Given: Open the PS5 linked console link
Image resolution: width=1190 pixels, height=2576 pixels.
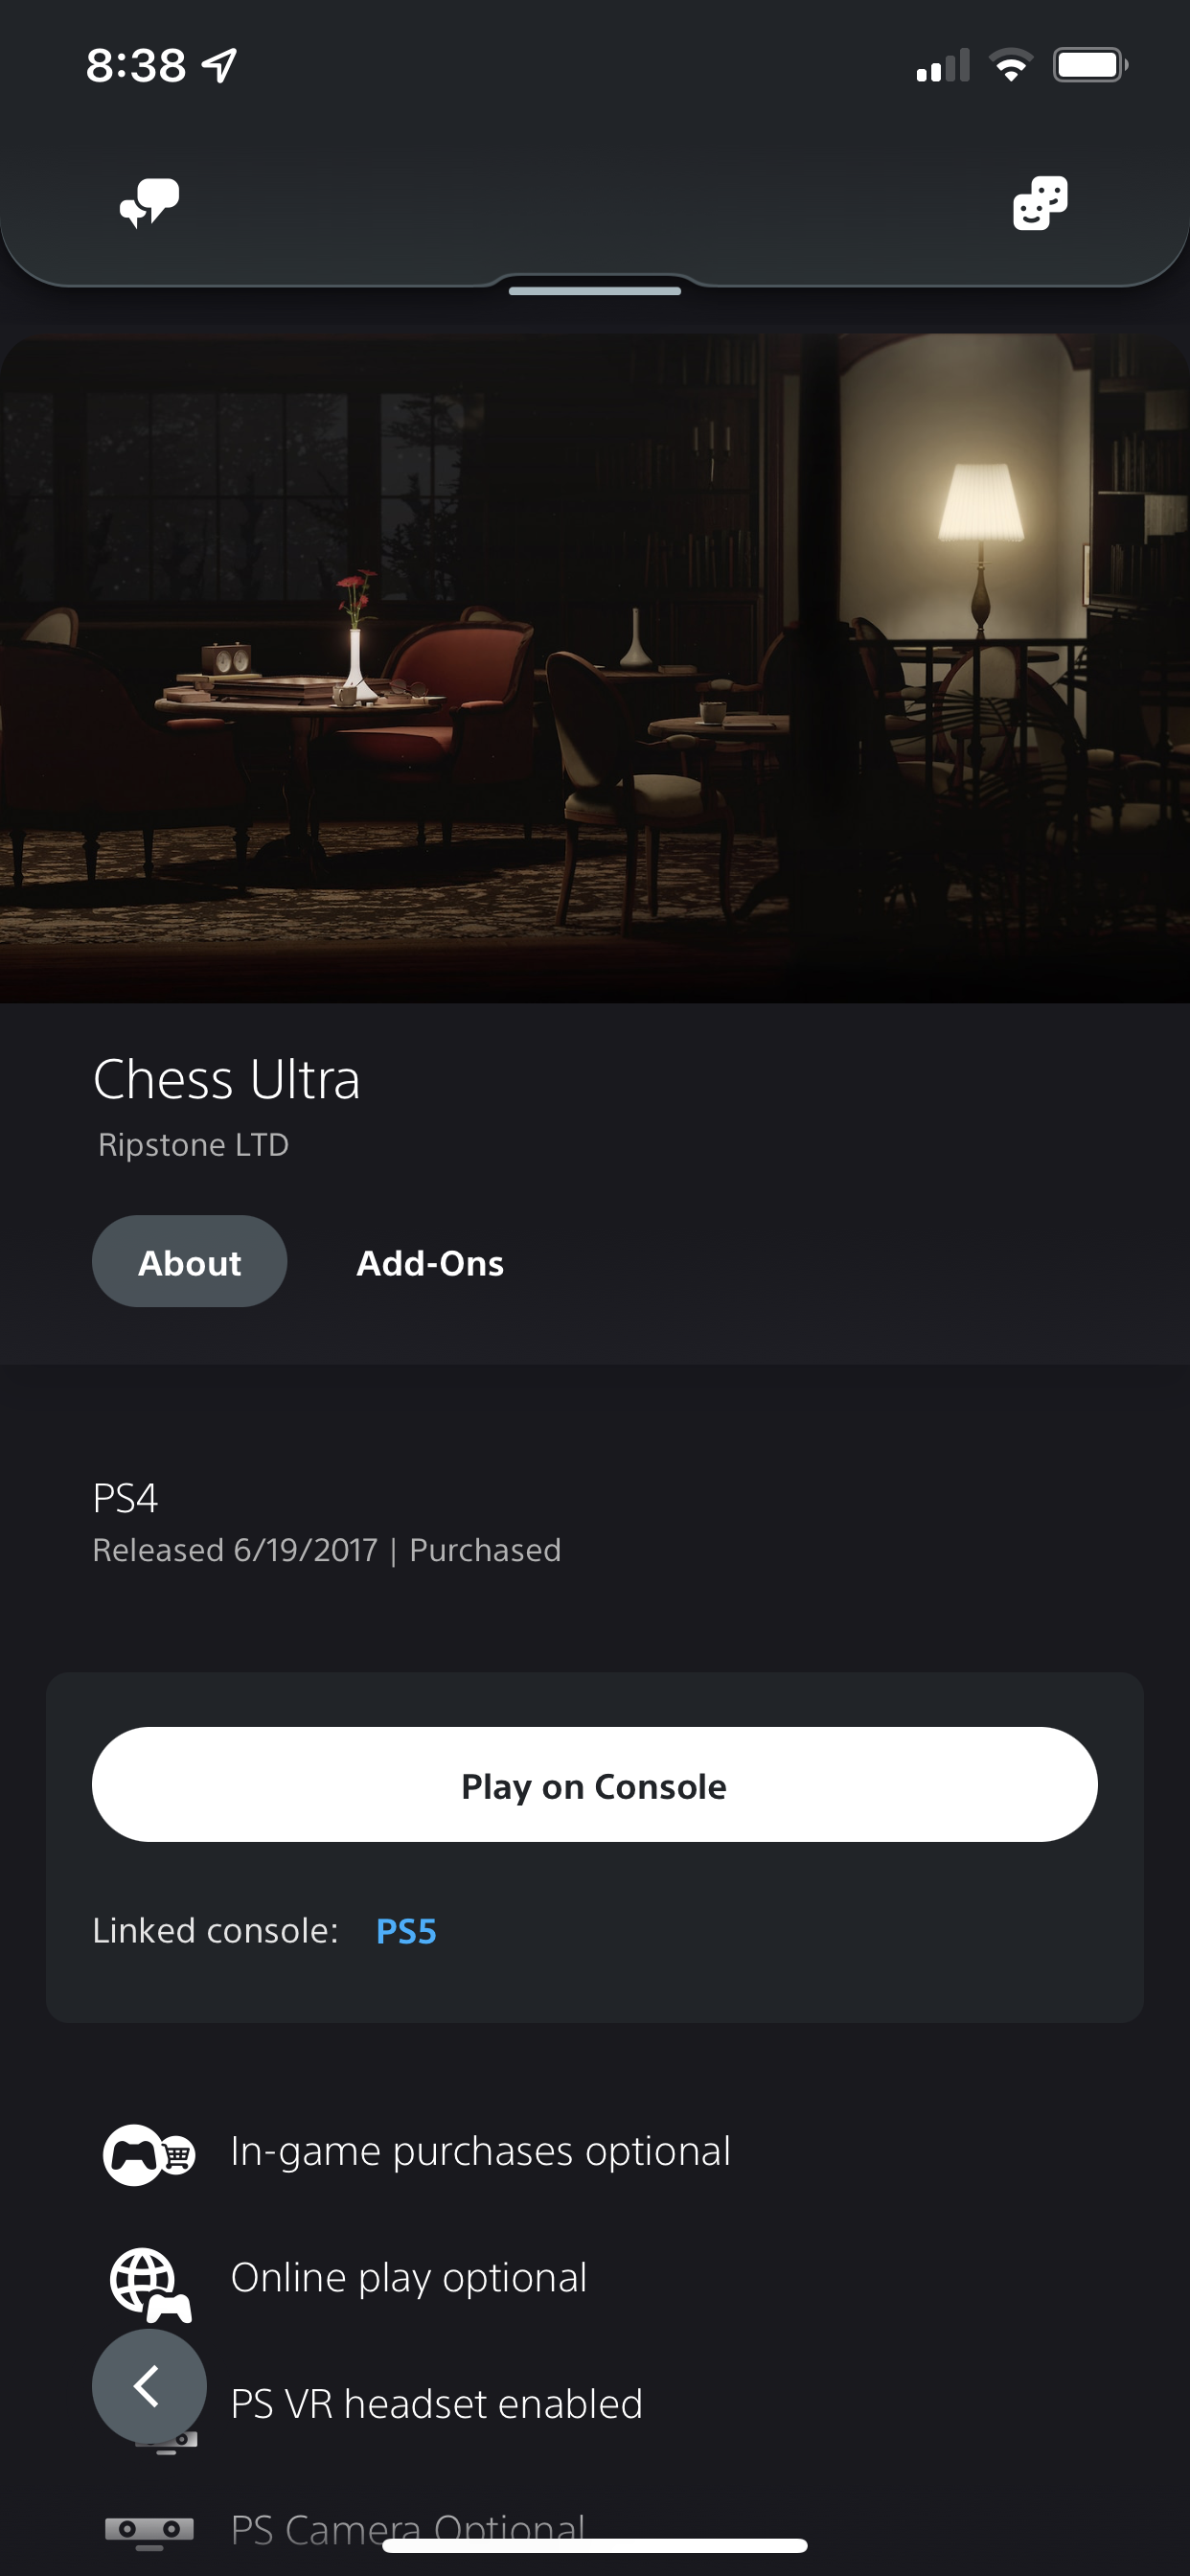Looking at the screenshot, I should point(406,1931).
